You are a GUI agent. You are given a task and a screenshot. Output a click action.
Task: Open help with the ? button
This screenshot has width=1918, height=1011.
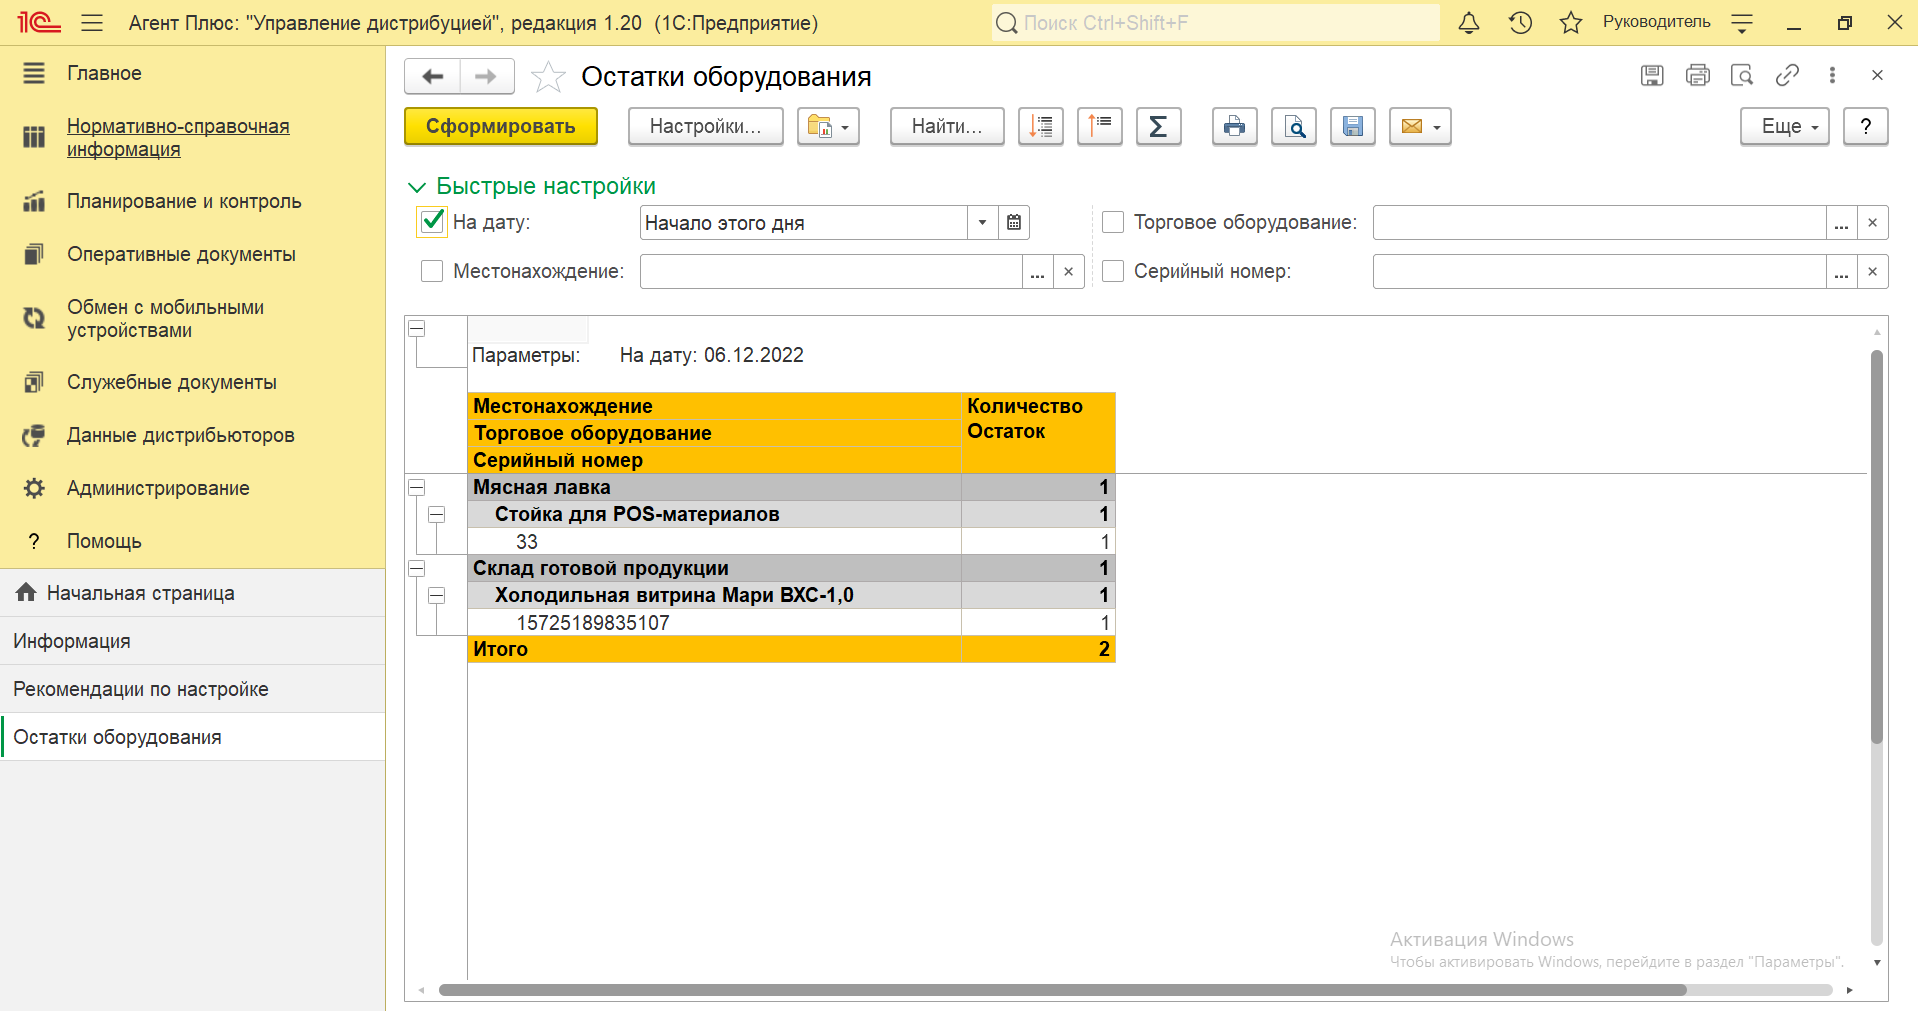pos(1866,127)
